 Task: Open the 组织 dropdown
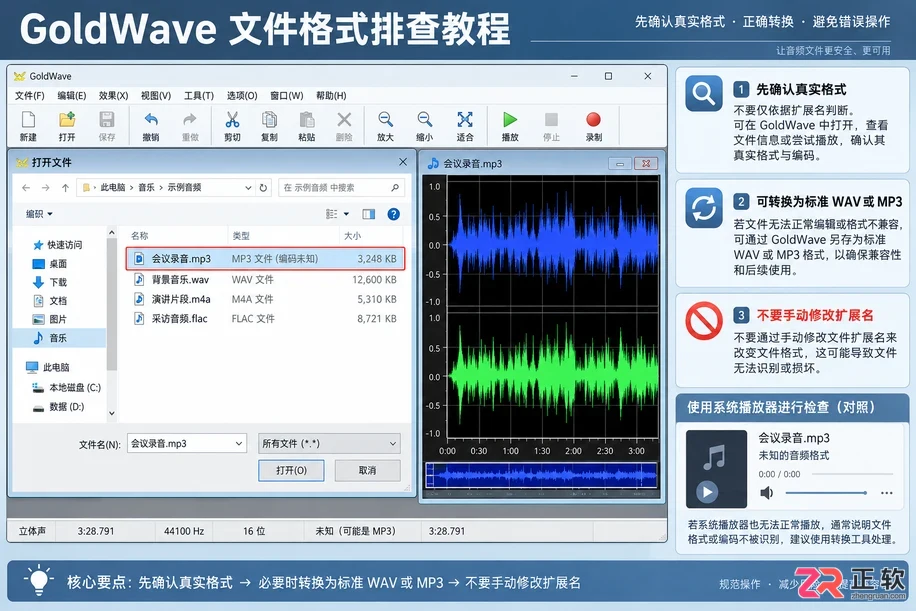(x=39, y=214)
